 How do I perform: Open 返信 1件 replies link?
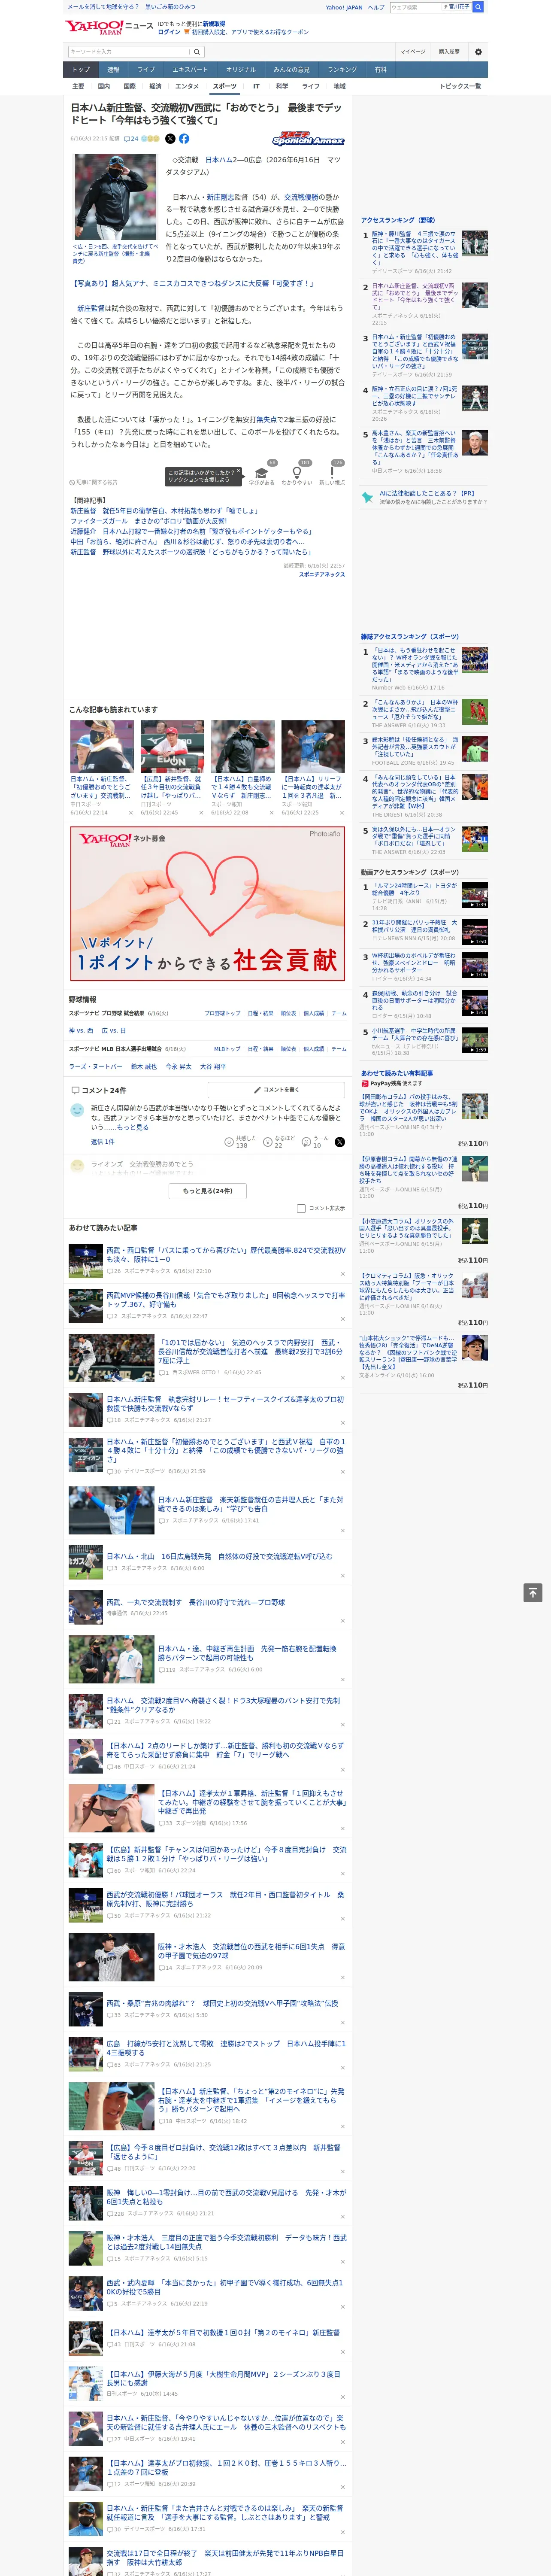[102, 1142]
